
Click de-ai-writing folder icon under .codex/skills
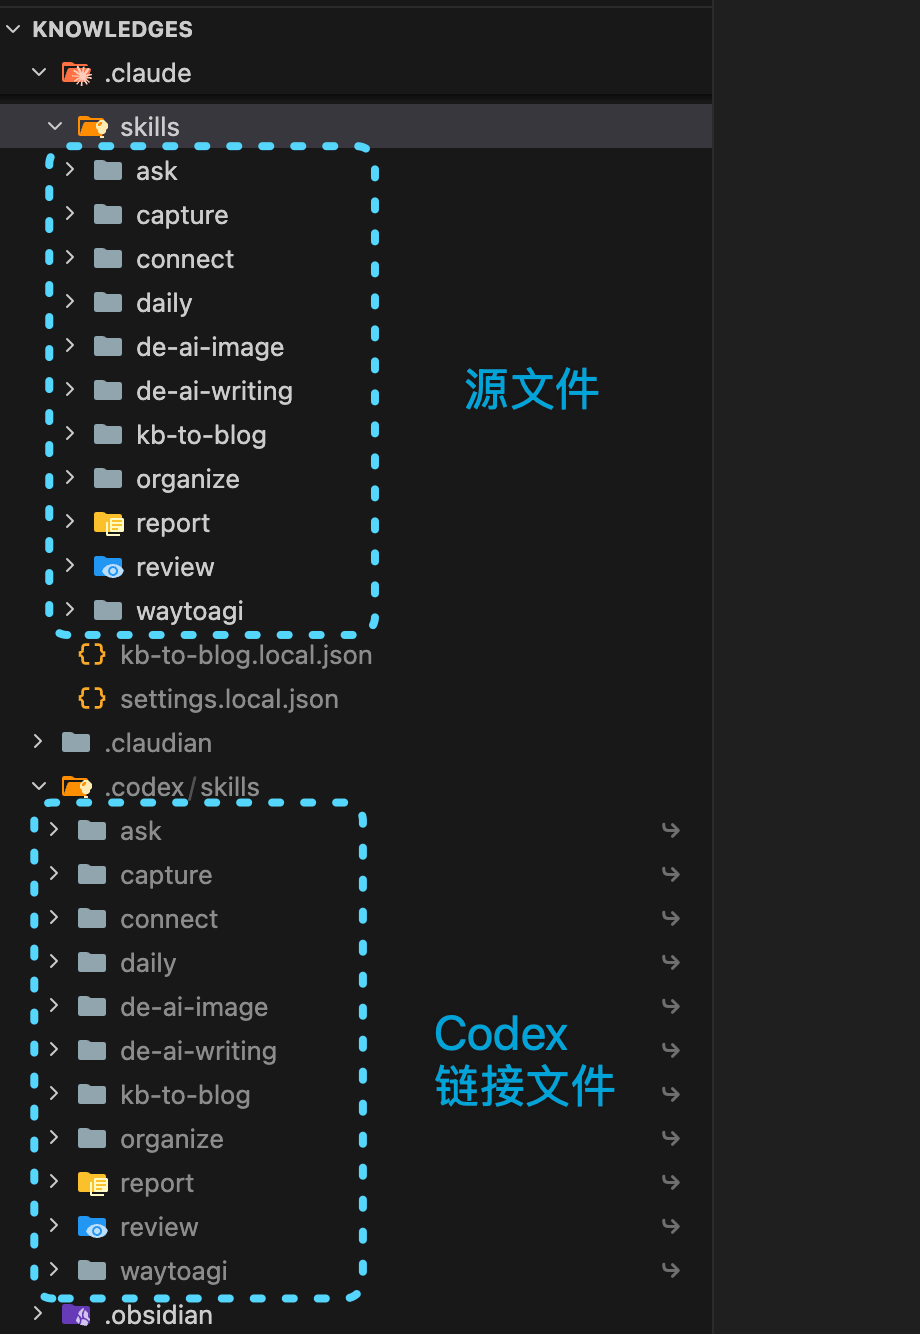tap(92, 1051)
